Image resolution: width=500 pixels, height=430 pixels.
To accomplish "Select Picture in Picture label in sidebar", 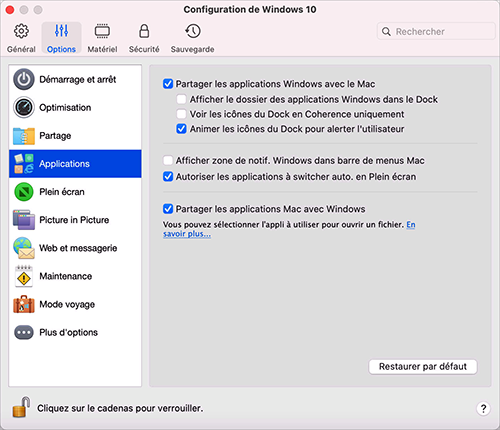I will coord(74,220).
